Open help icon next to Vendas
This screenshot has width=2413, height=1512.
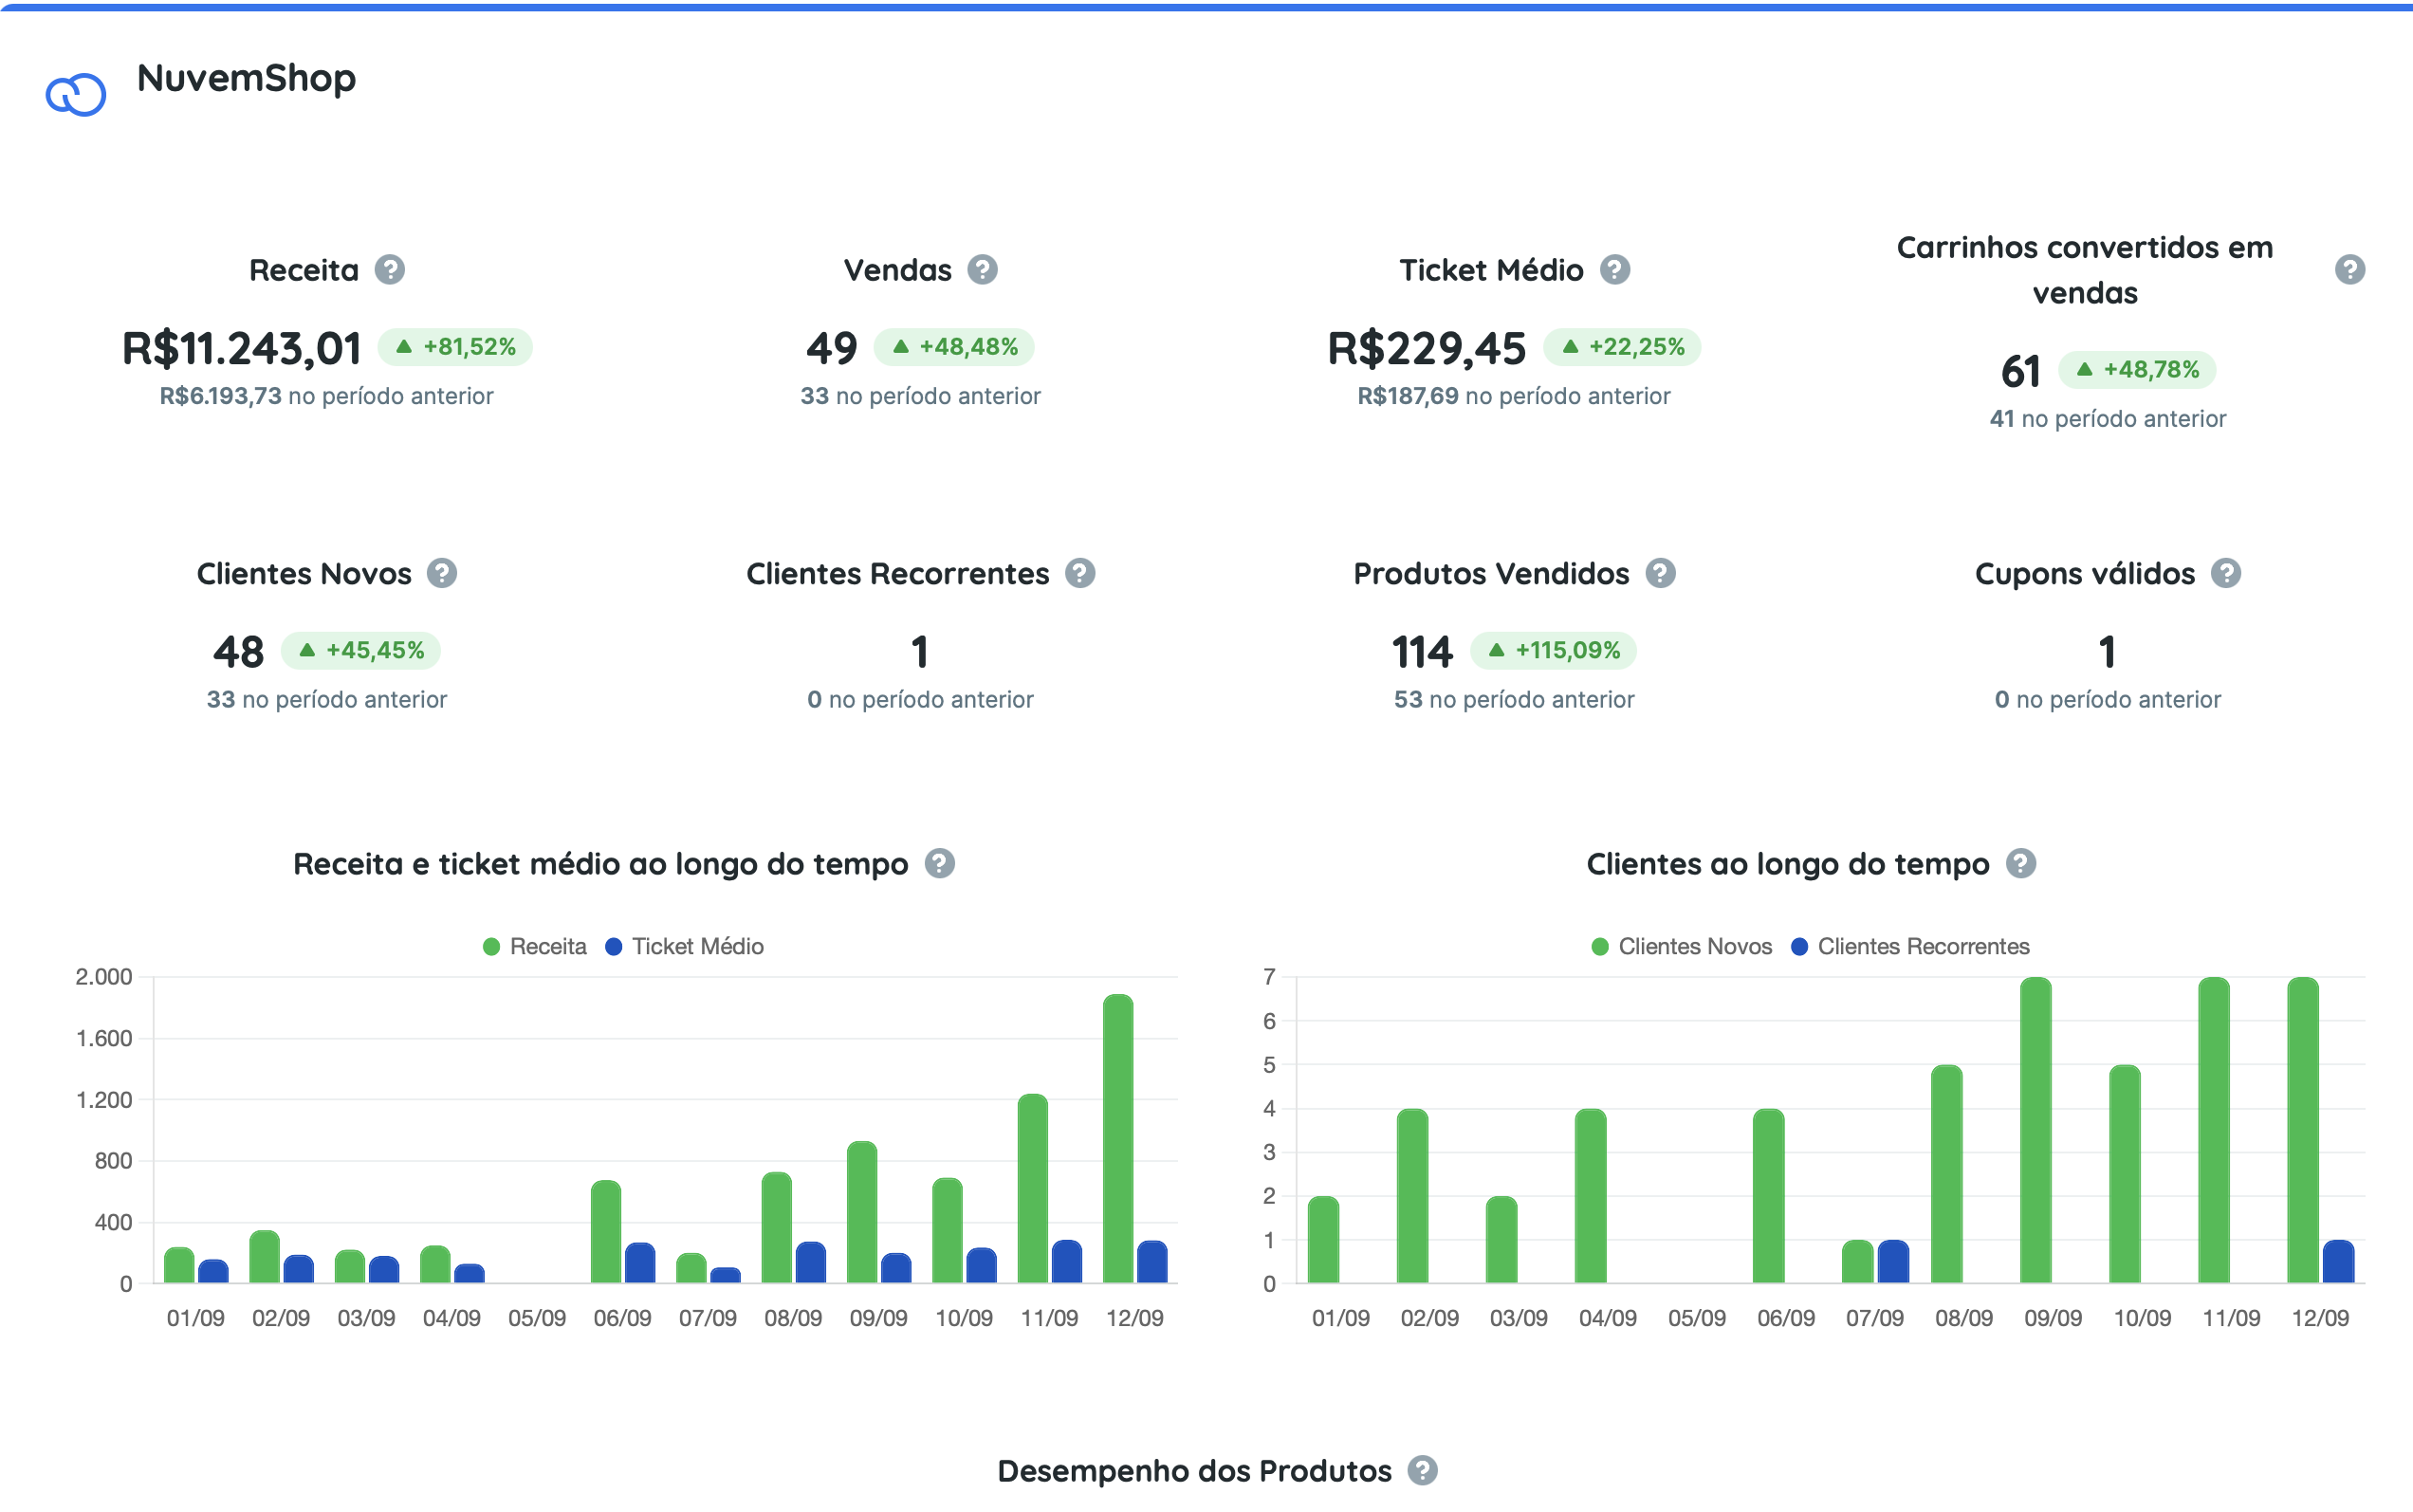point(982,270)
